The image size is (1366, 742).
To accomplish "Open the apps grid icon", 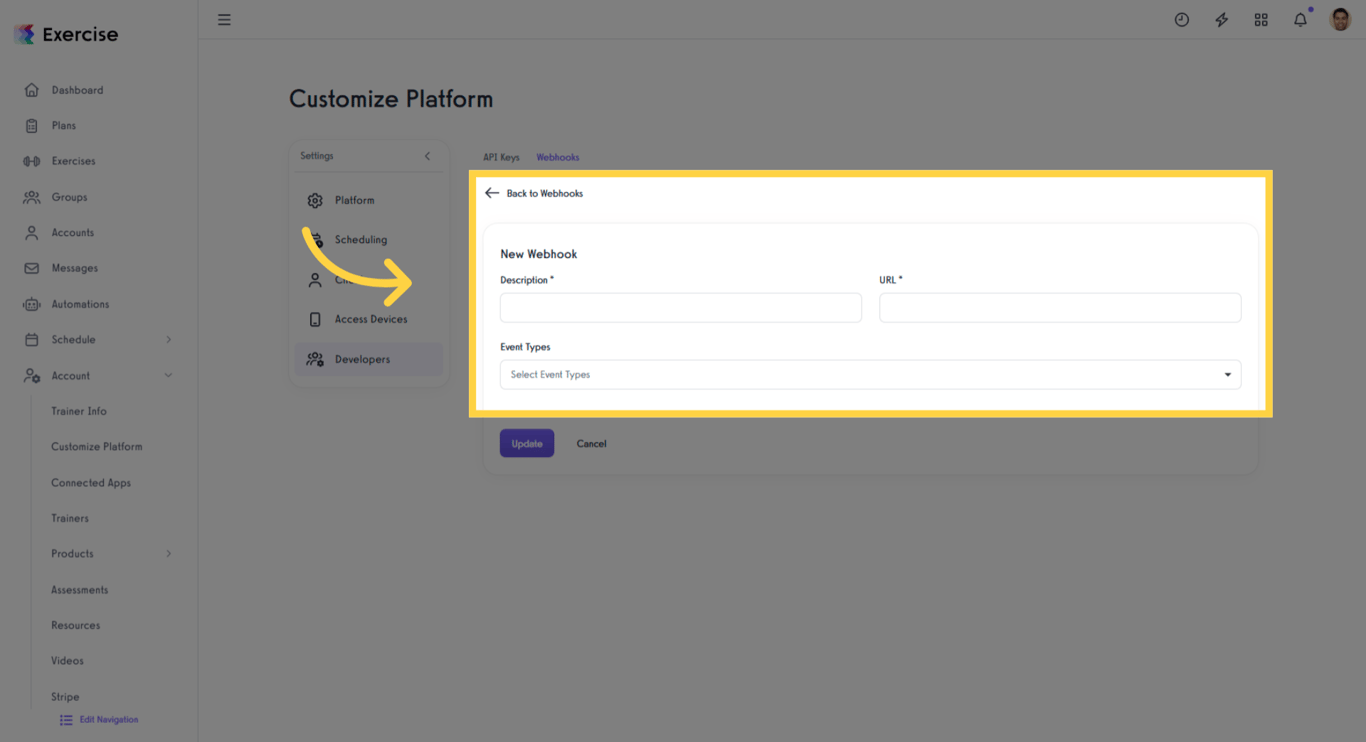I will 1261,19.
